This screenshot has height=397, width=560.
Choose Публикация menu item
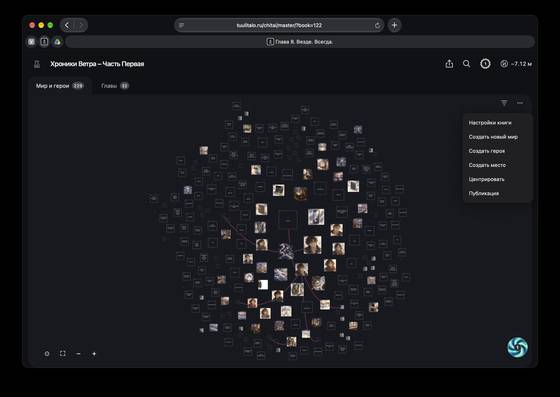pyautogui.click(x=484, y=193)
